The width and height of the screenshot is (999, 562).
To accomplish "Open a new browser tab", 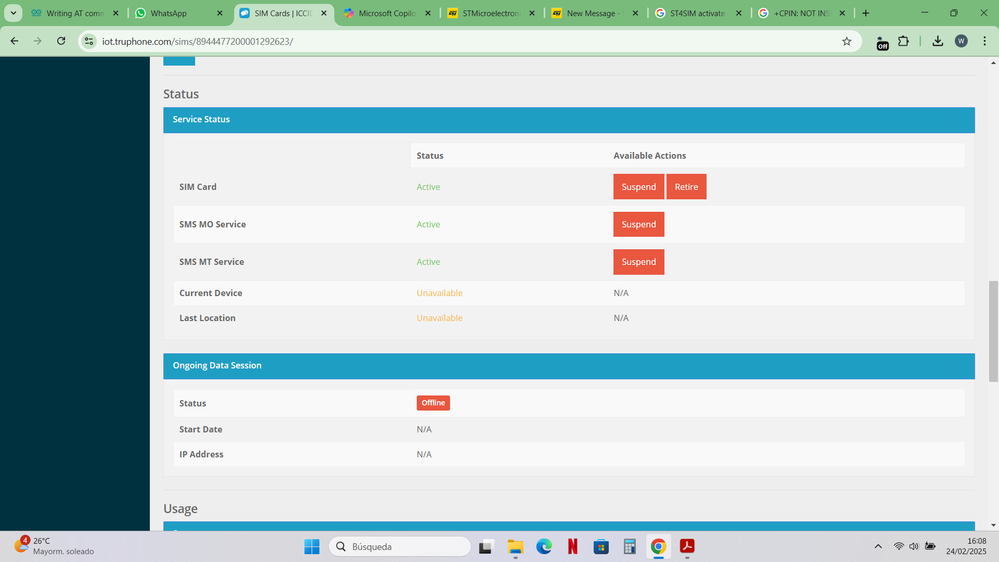I will coord(865,13).
